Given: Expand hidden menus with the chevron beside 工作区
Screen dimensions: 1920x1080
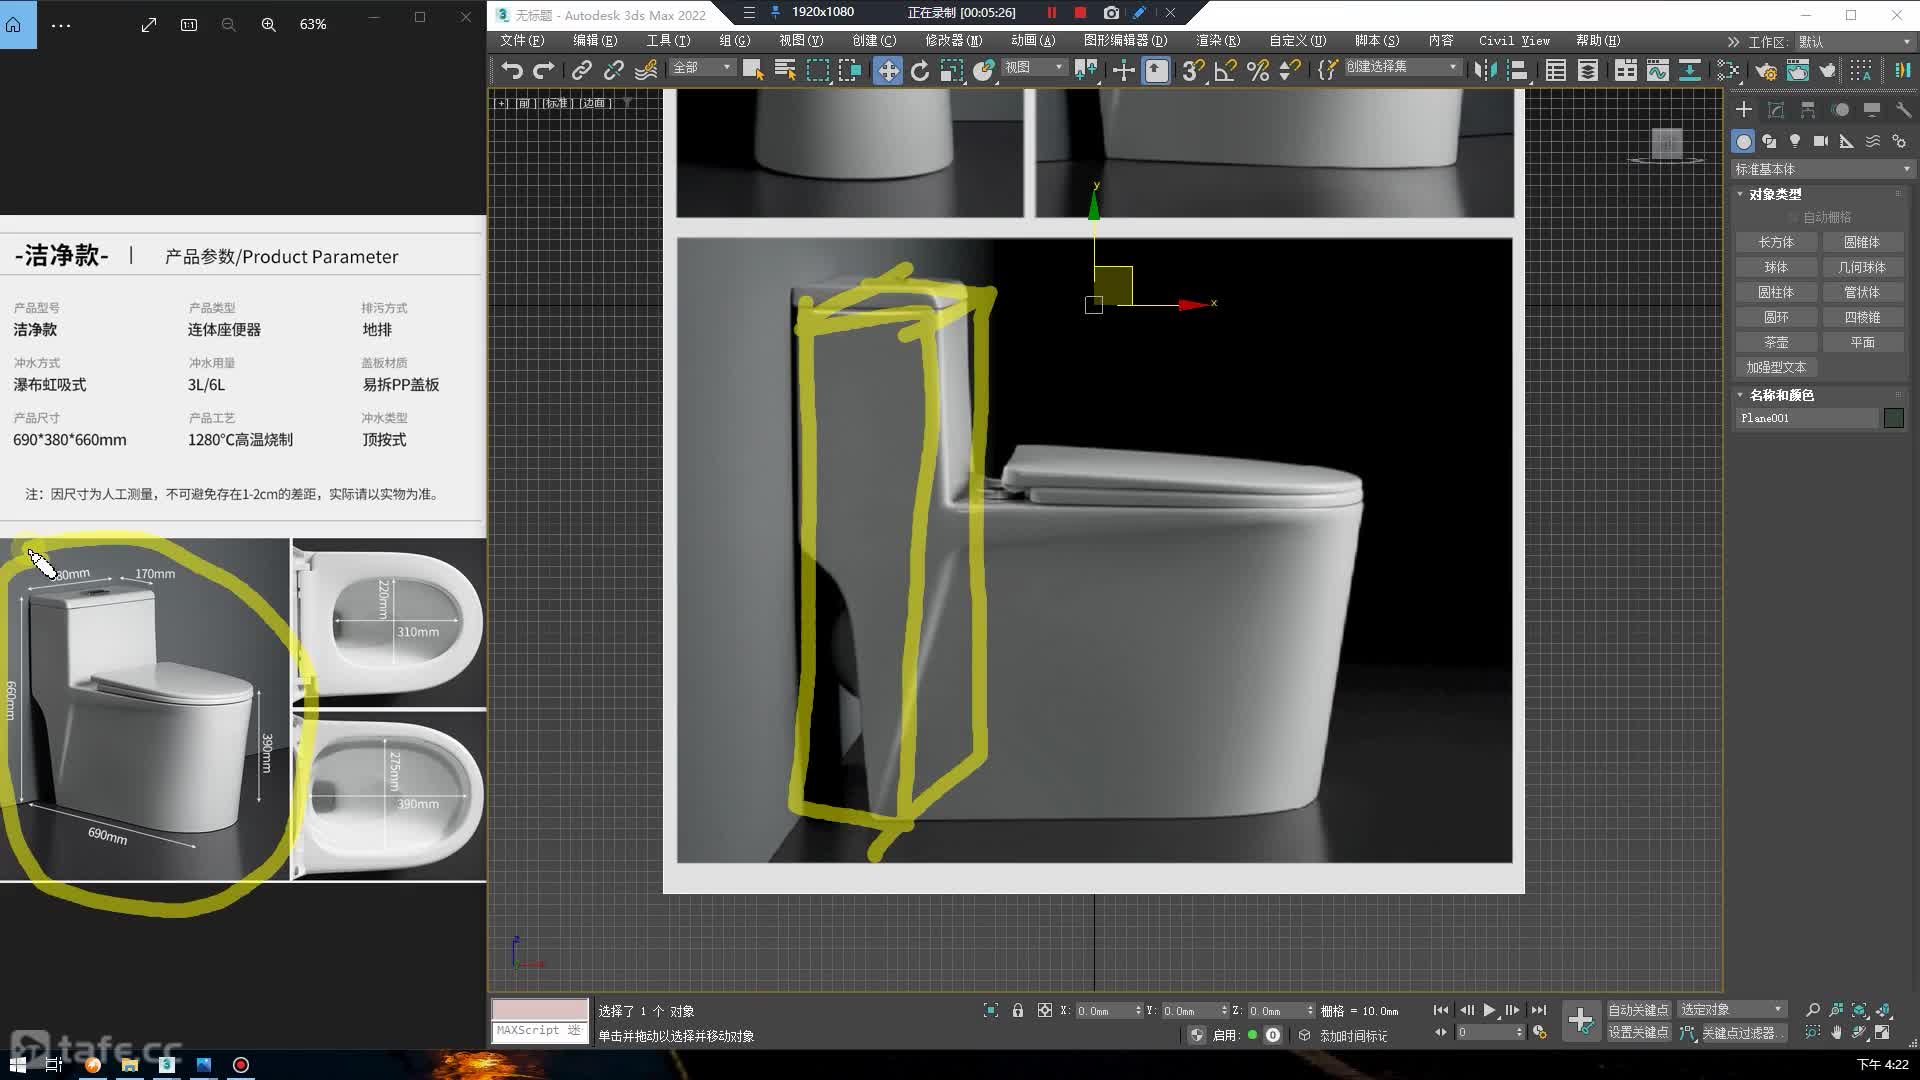Looking at the screenshot, I should click(x=1732, y=41).
